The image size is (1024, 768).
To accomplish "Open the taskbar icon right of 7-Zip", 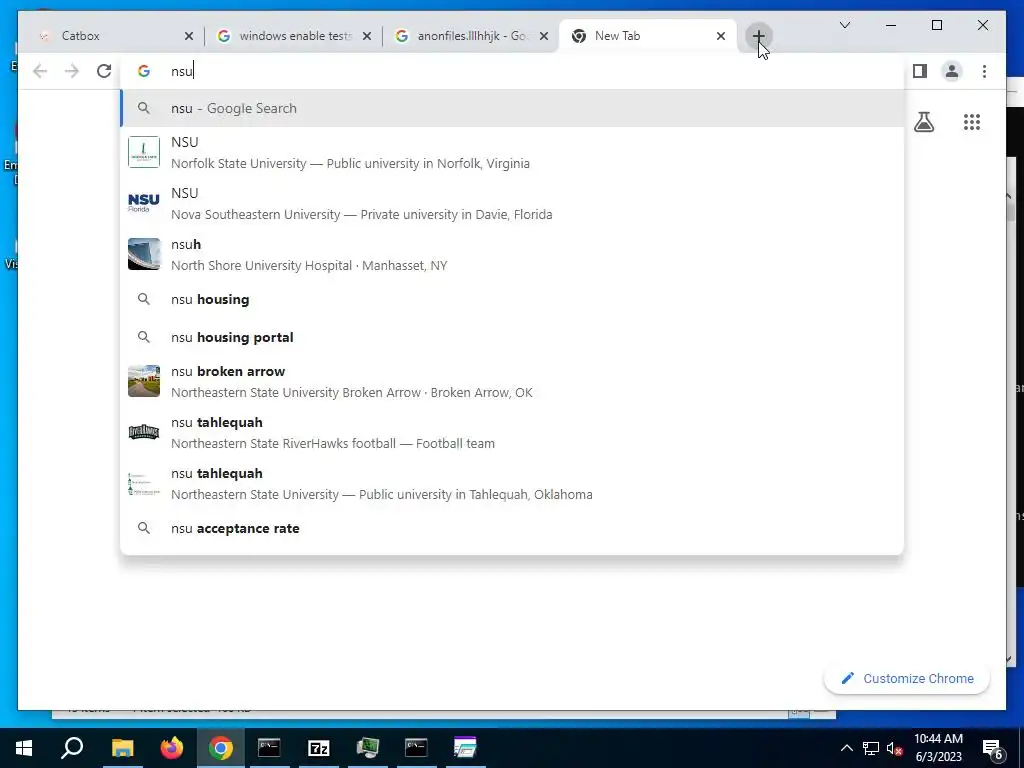I will coord(368,748).
